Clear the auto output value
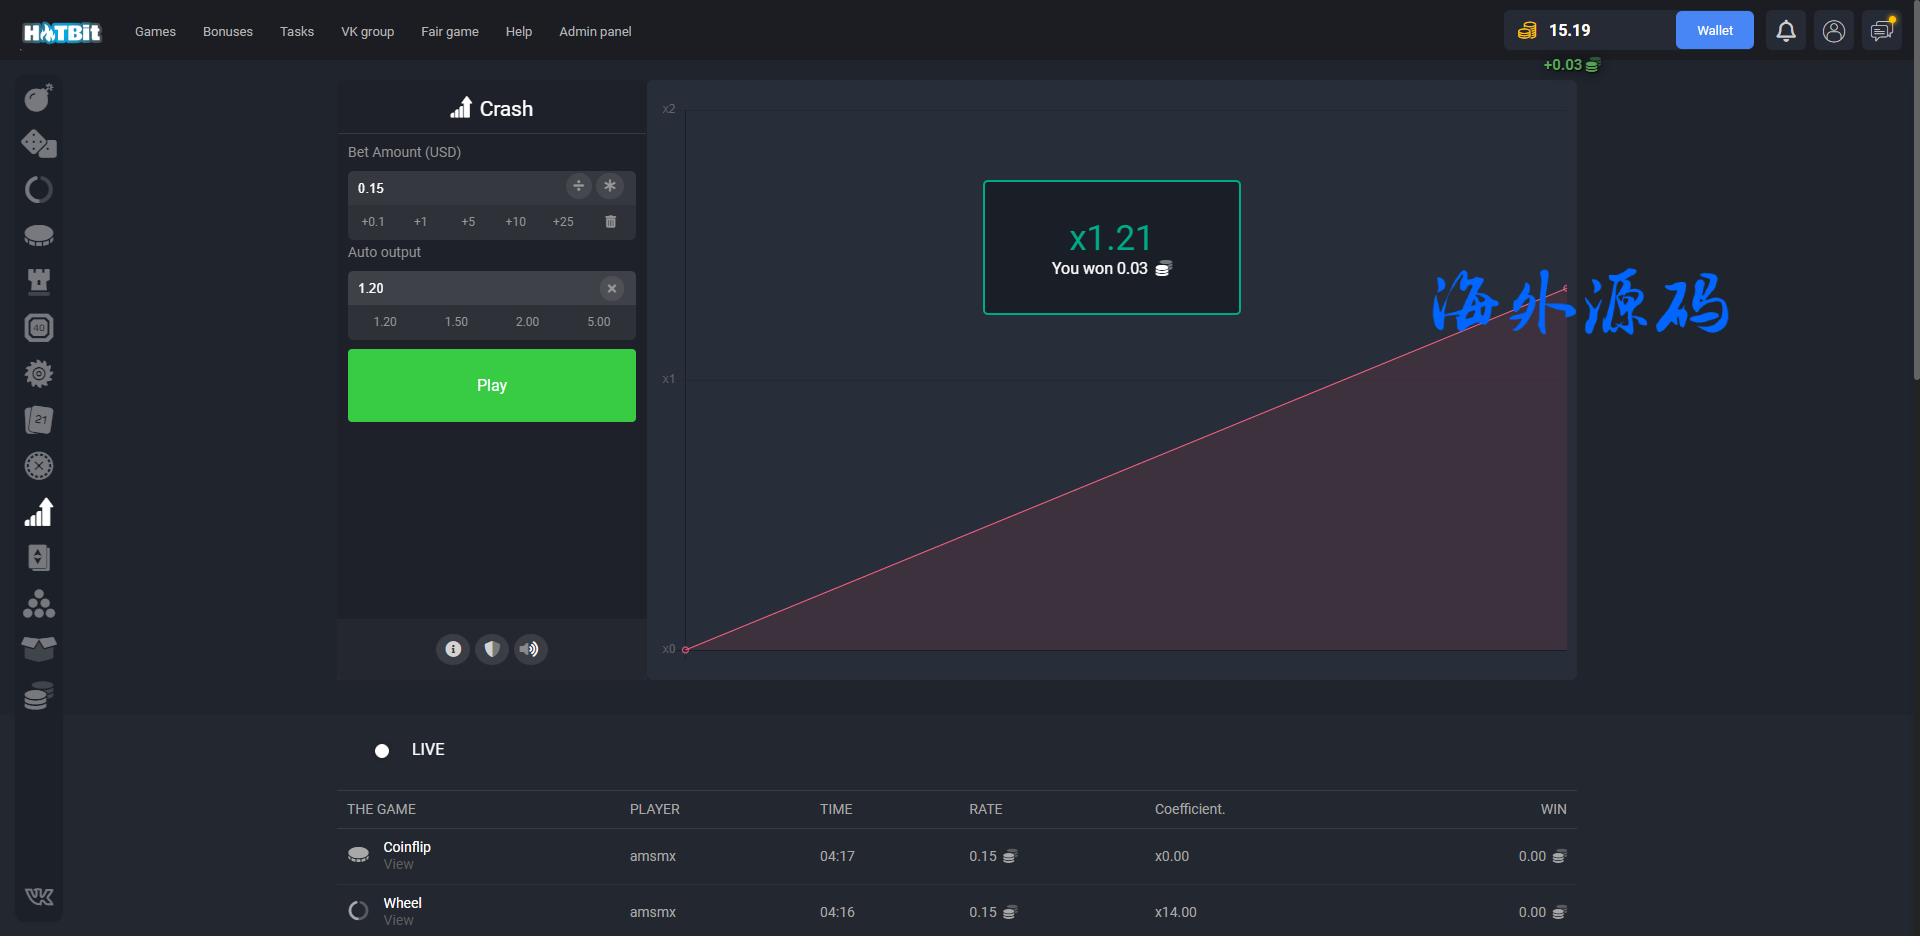Screen dimensions: 1920x936 [611, 288]
